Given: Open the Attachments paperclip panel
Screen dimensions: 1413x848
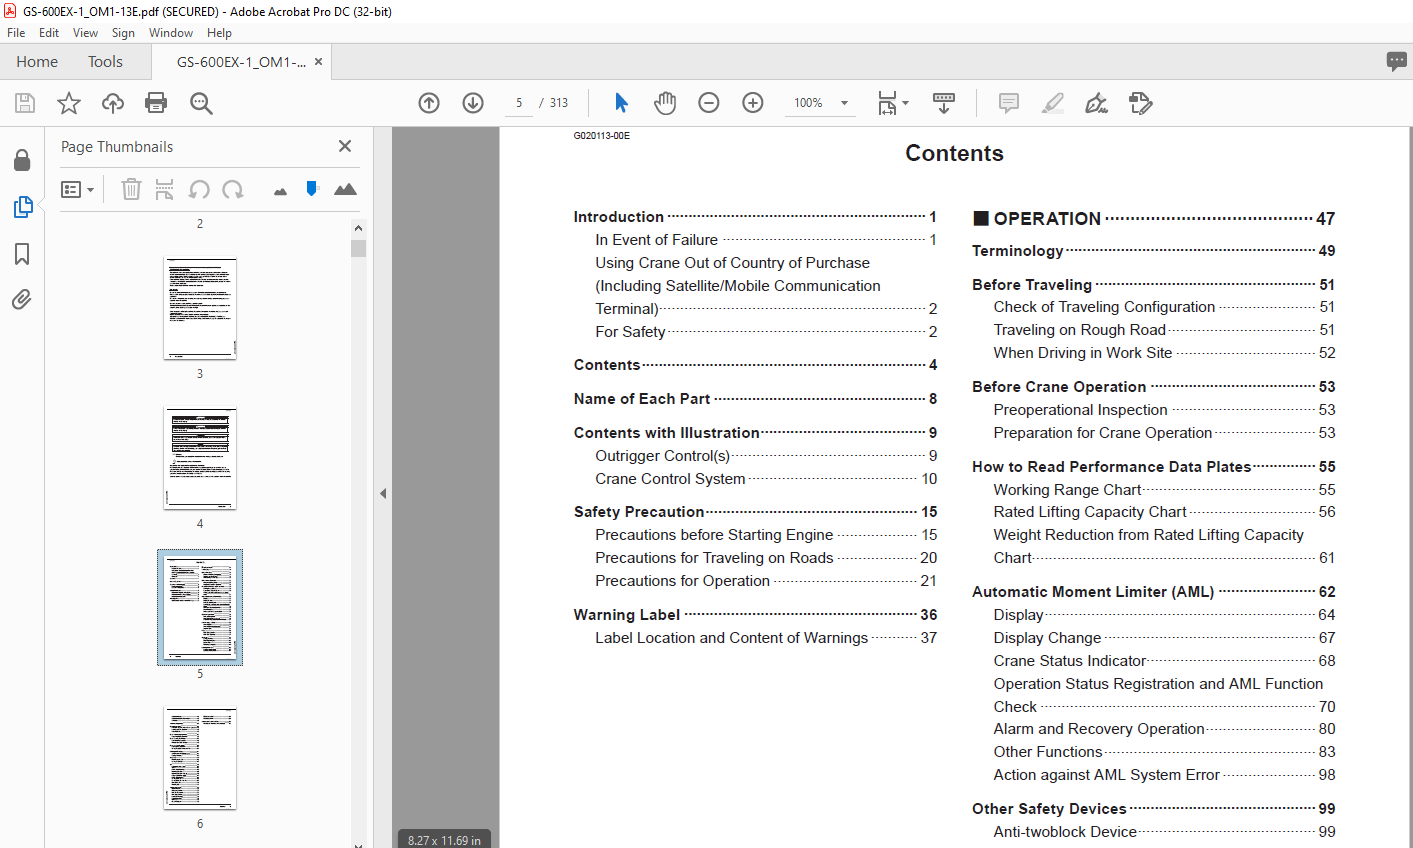Looking at the screenshot, I should click(22, 299).
